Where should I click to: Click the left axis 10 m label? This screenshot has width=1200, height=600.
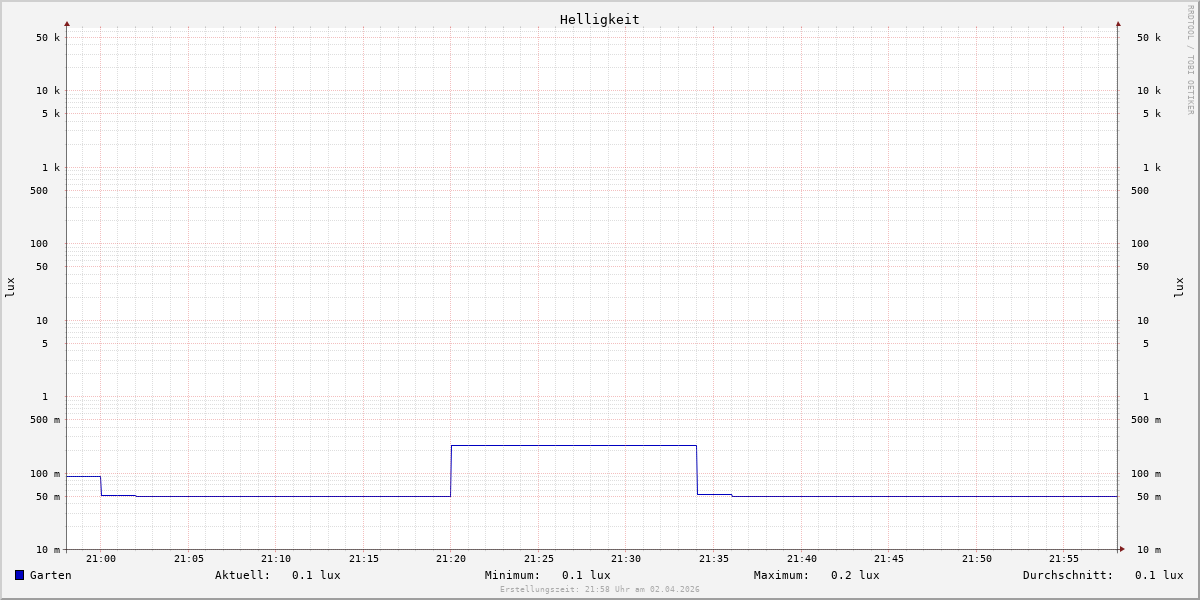tap(48, 550)
